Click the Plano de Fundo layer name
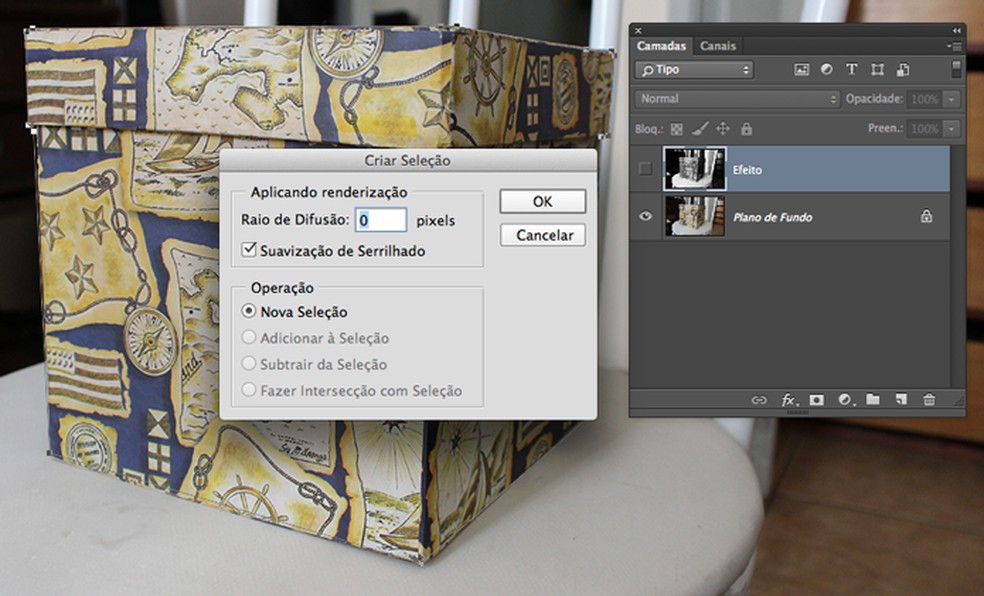984x596 pixels. point(773,218)
